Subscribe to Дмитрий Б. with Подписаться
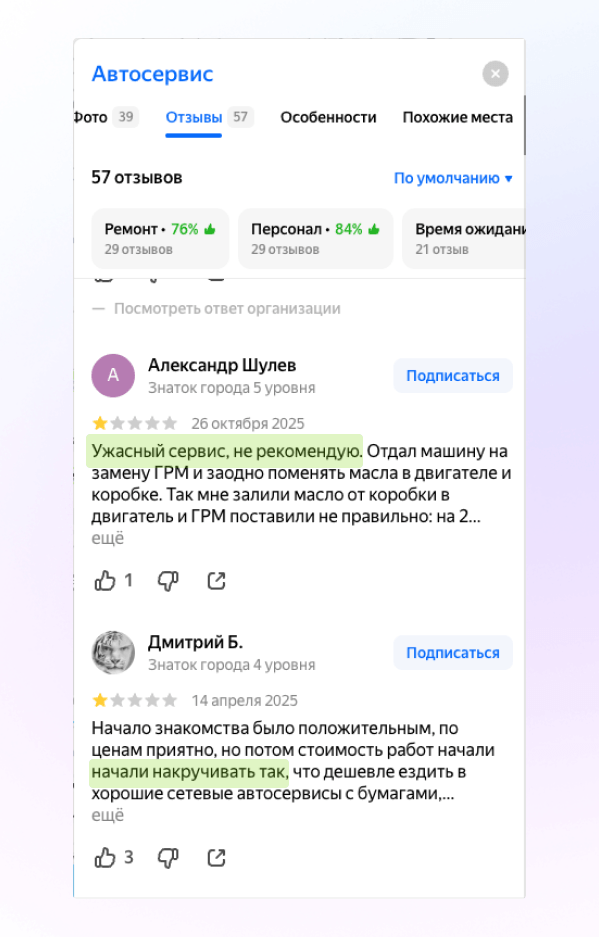599x937 pixels. click(453, 653)
